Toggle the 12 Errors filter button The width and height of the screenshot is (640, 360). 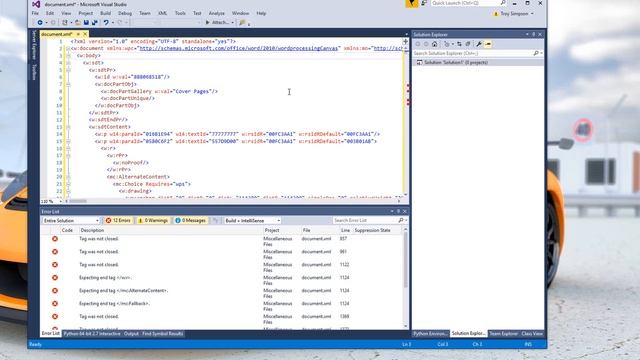118,220
